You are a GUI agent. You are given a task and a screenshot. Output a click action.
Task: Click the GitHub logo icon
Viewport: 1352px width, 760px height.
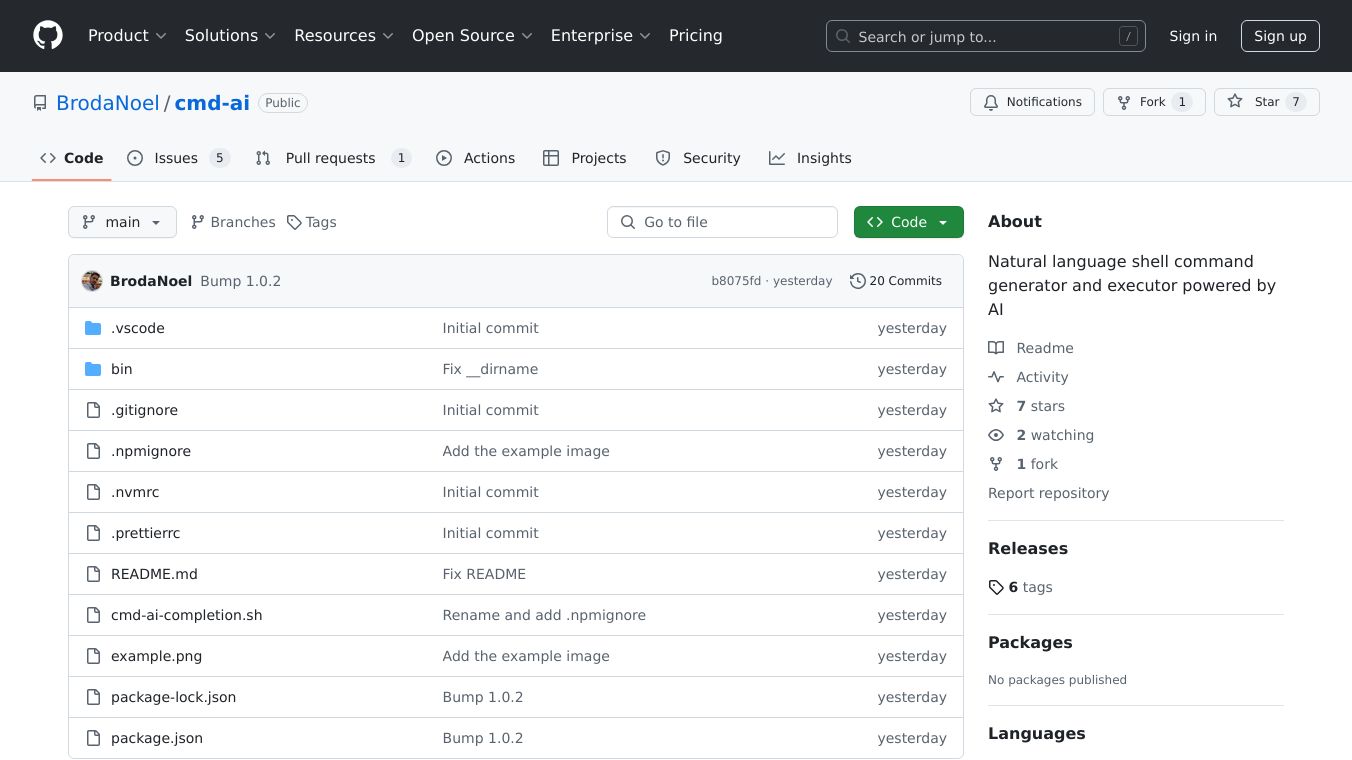[x=48, y=36]
